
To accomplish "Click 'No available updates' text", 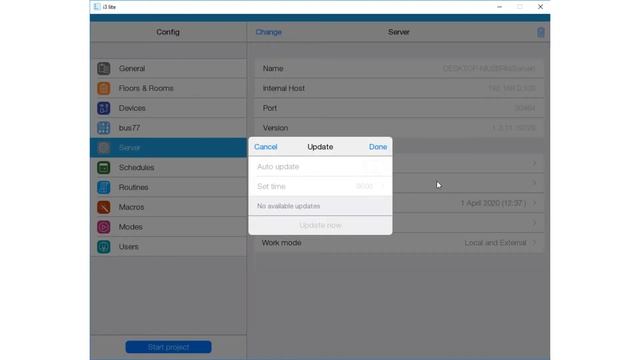I will coord(289,206).
